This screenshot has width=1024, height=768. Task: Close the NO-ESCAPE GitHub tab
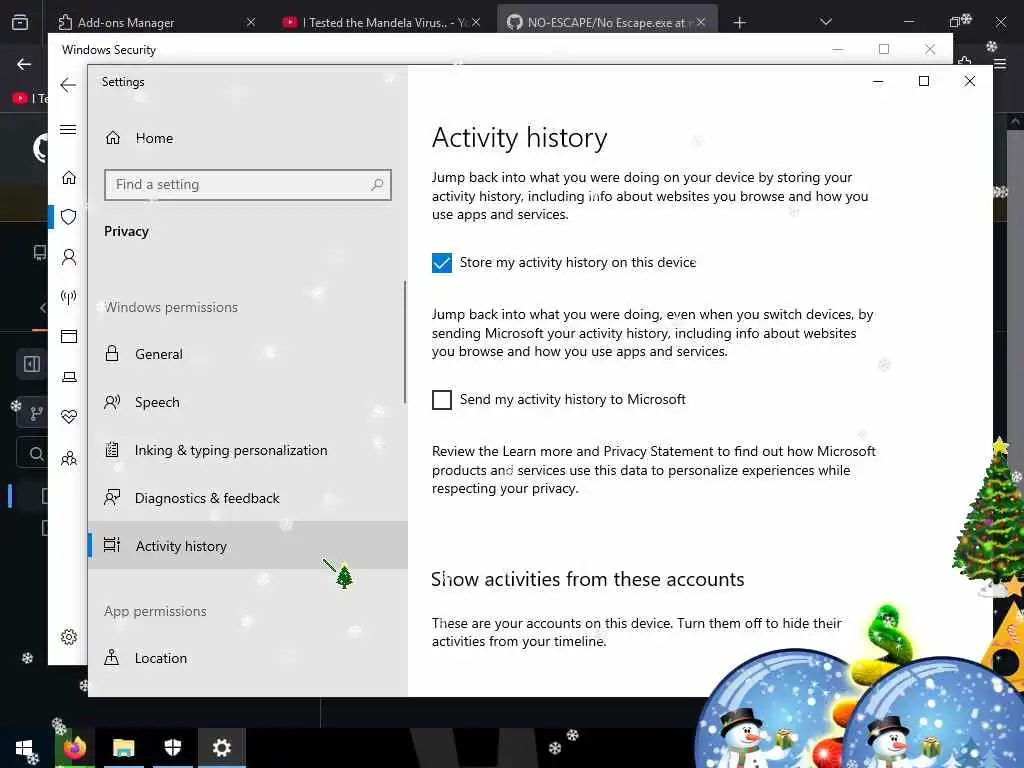(701, 22)
